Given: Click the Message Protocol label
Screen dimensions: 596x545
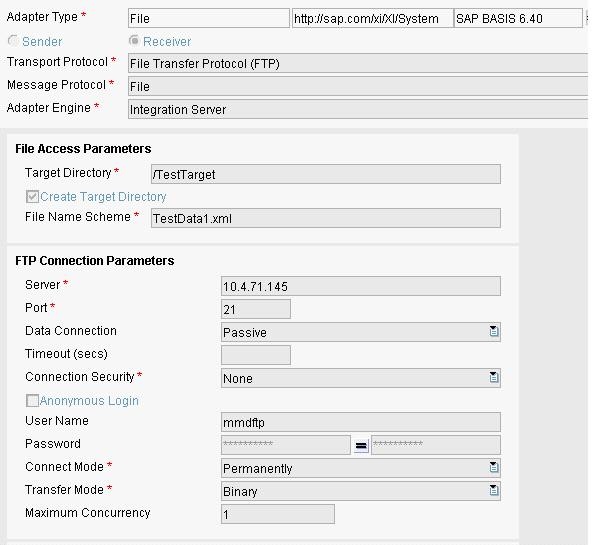Looking at the screenshot, I should tap(56, 85).
